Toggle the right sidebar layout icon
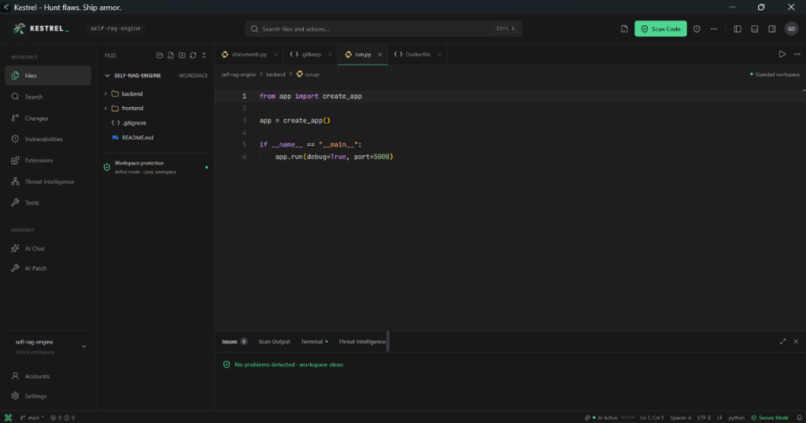 click(x=772, y=29)
